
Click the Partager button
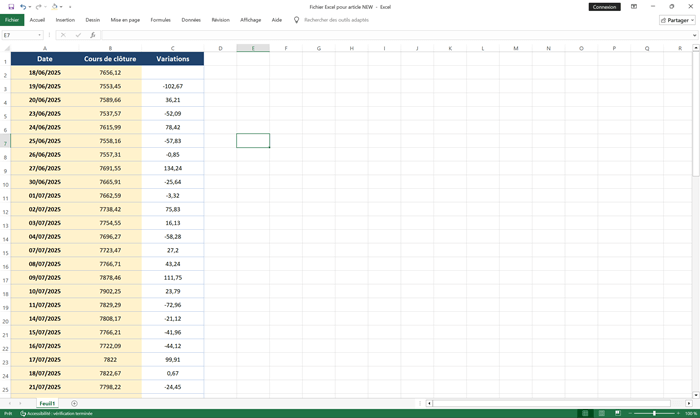(677, 19)
